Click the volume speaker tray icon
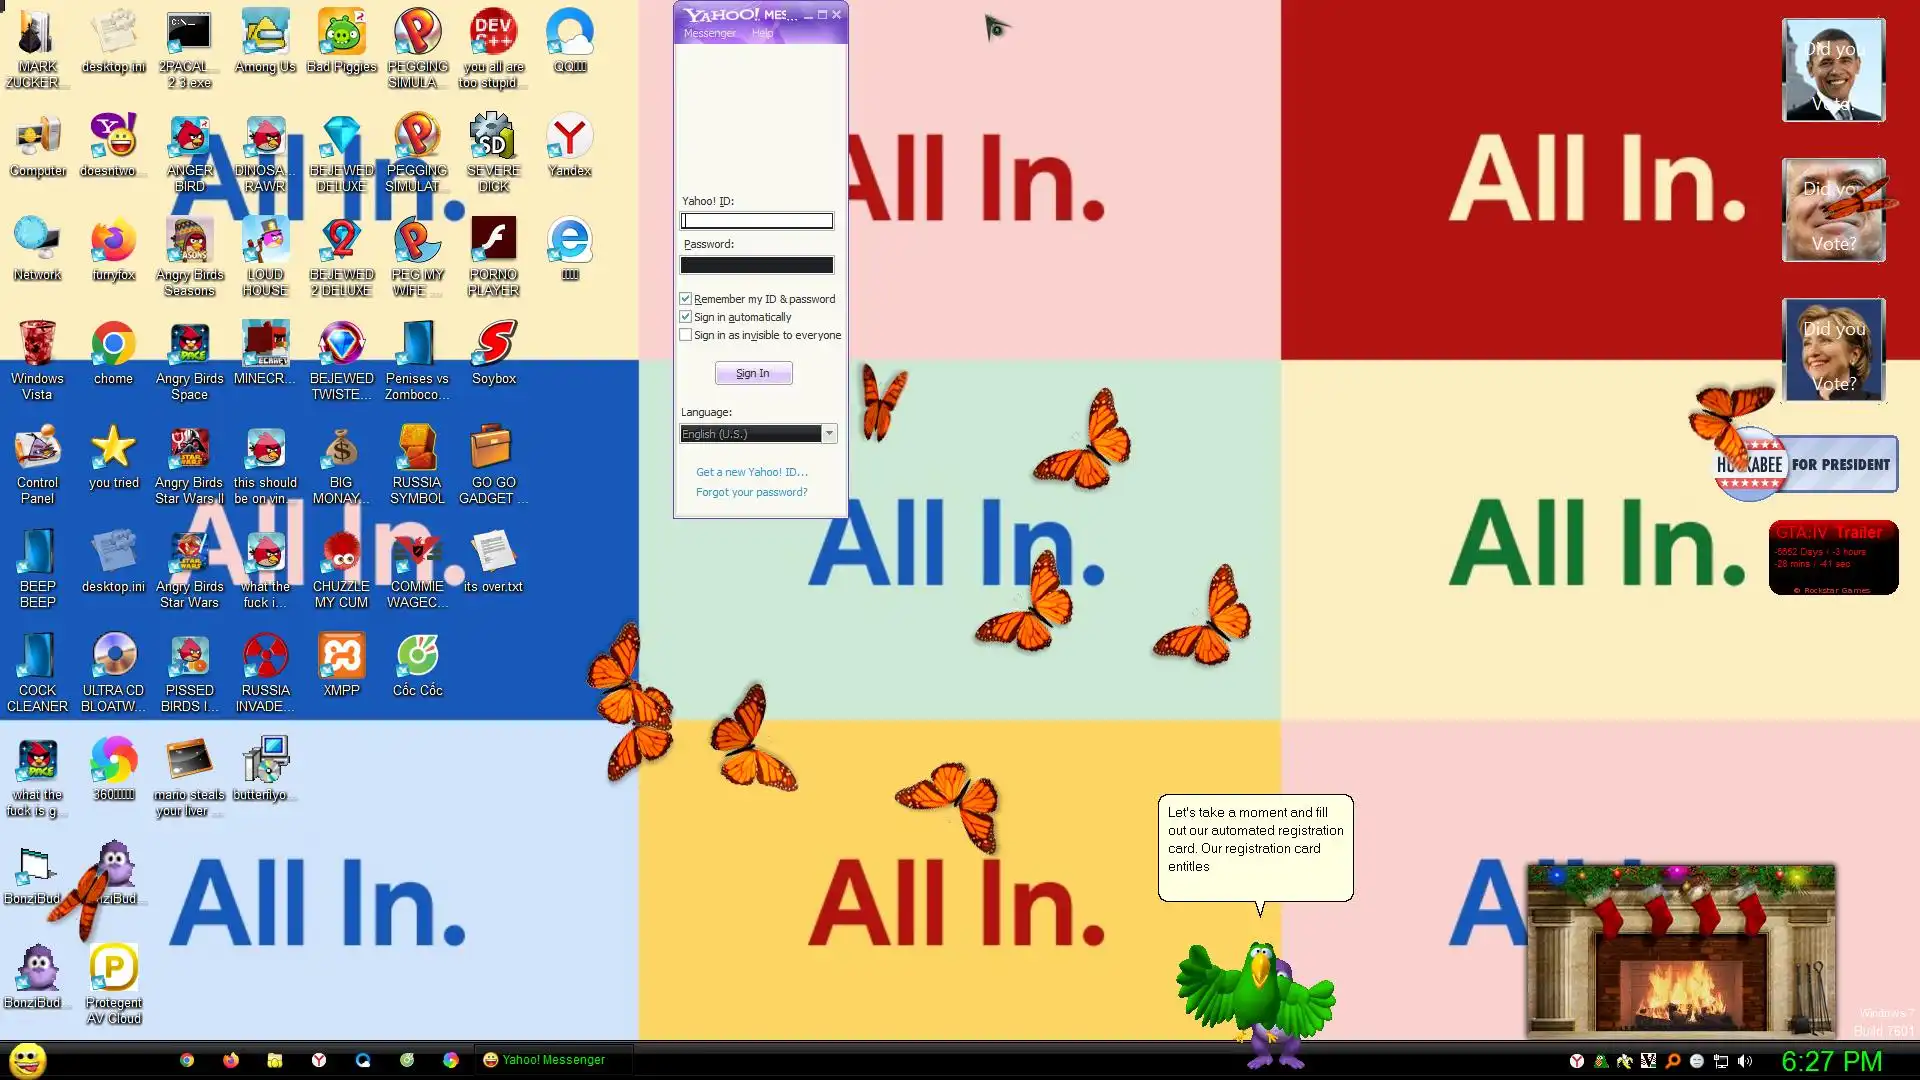 tap(1745, 1061)
